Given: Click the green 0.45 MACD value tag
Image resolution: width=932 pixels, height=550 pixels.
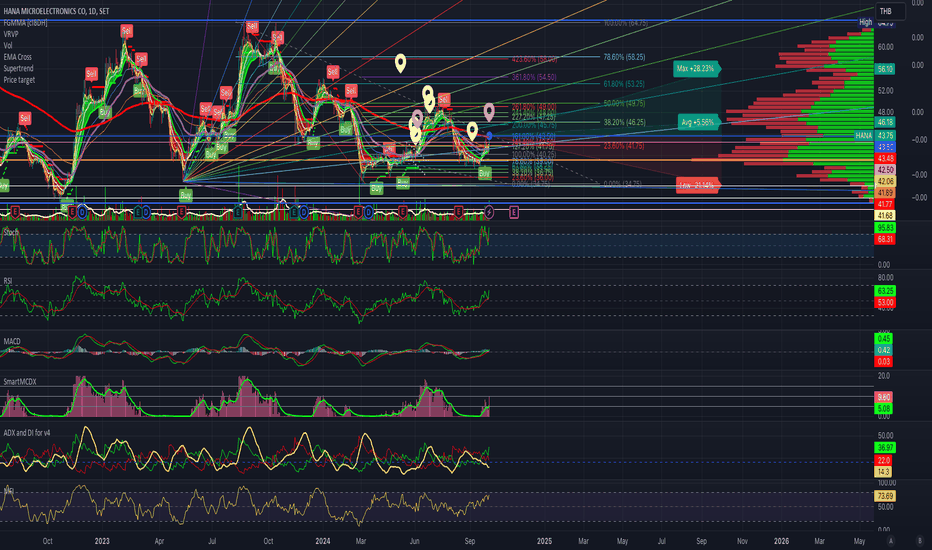Looking at the screenshot, I should coord(883,338).
